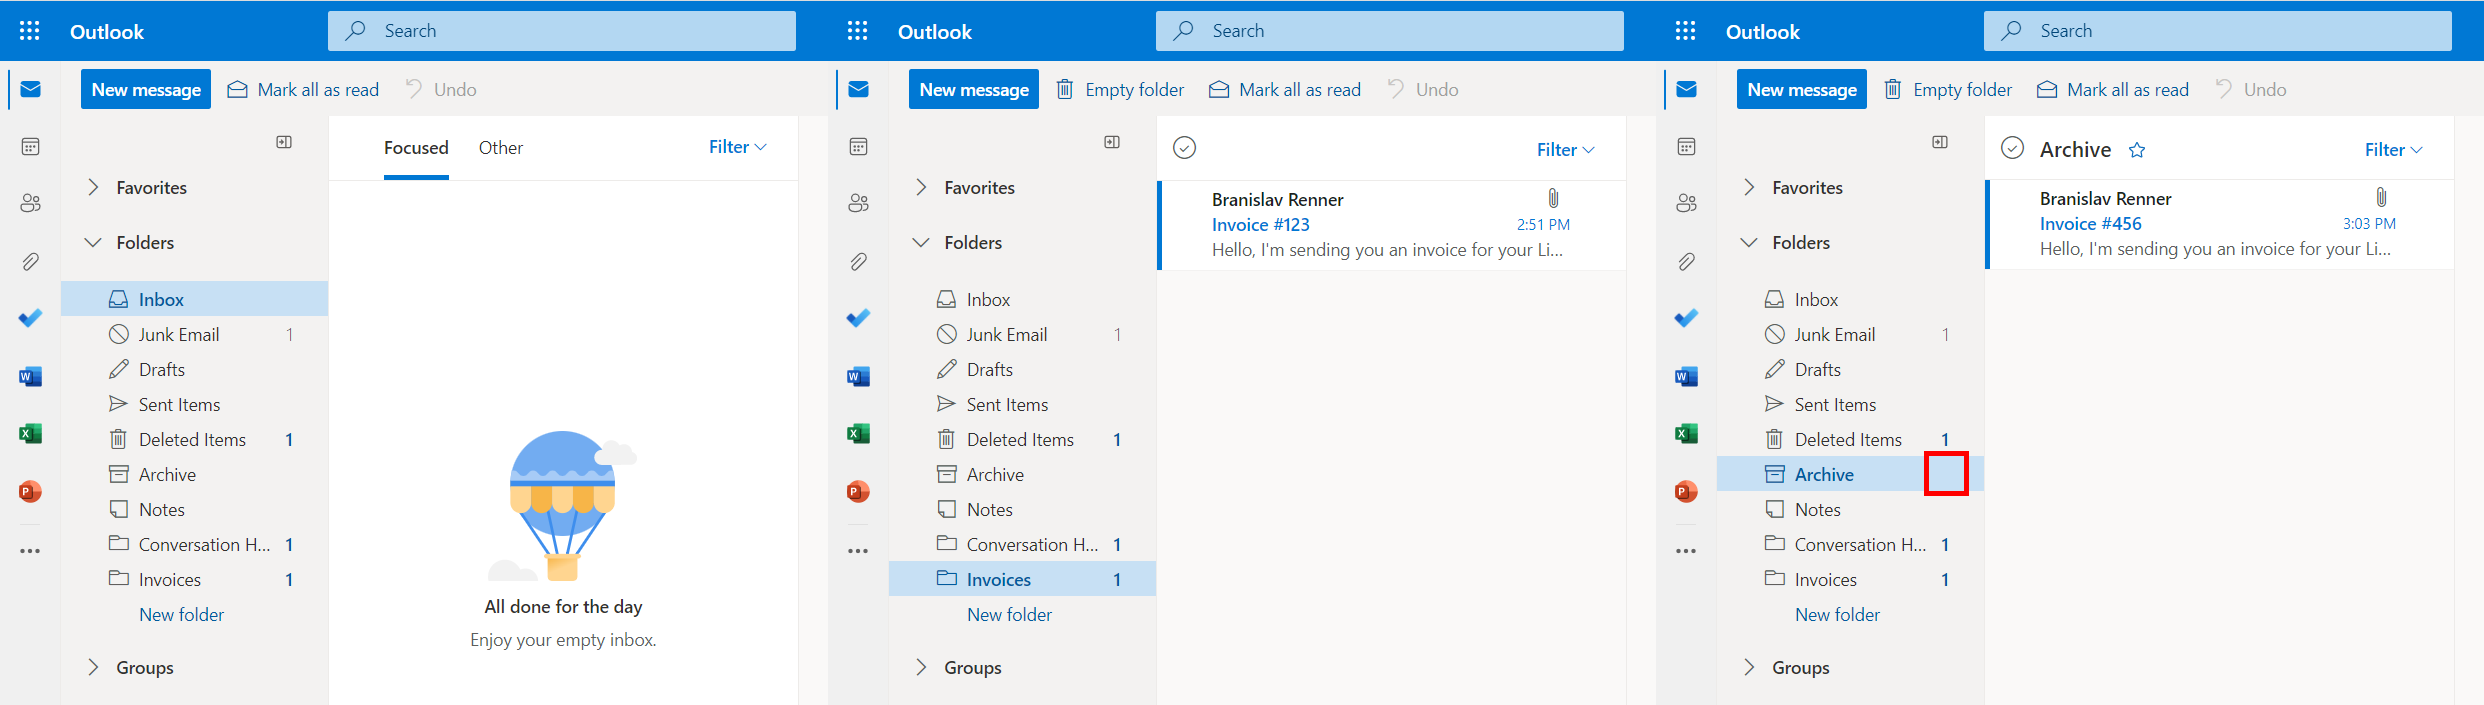2484x705 pixels.
Task: Open Word from the leftmost sidebar
Action: click(x=30, y=377)
